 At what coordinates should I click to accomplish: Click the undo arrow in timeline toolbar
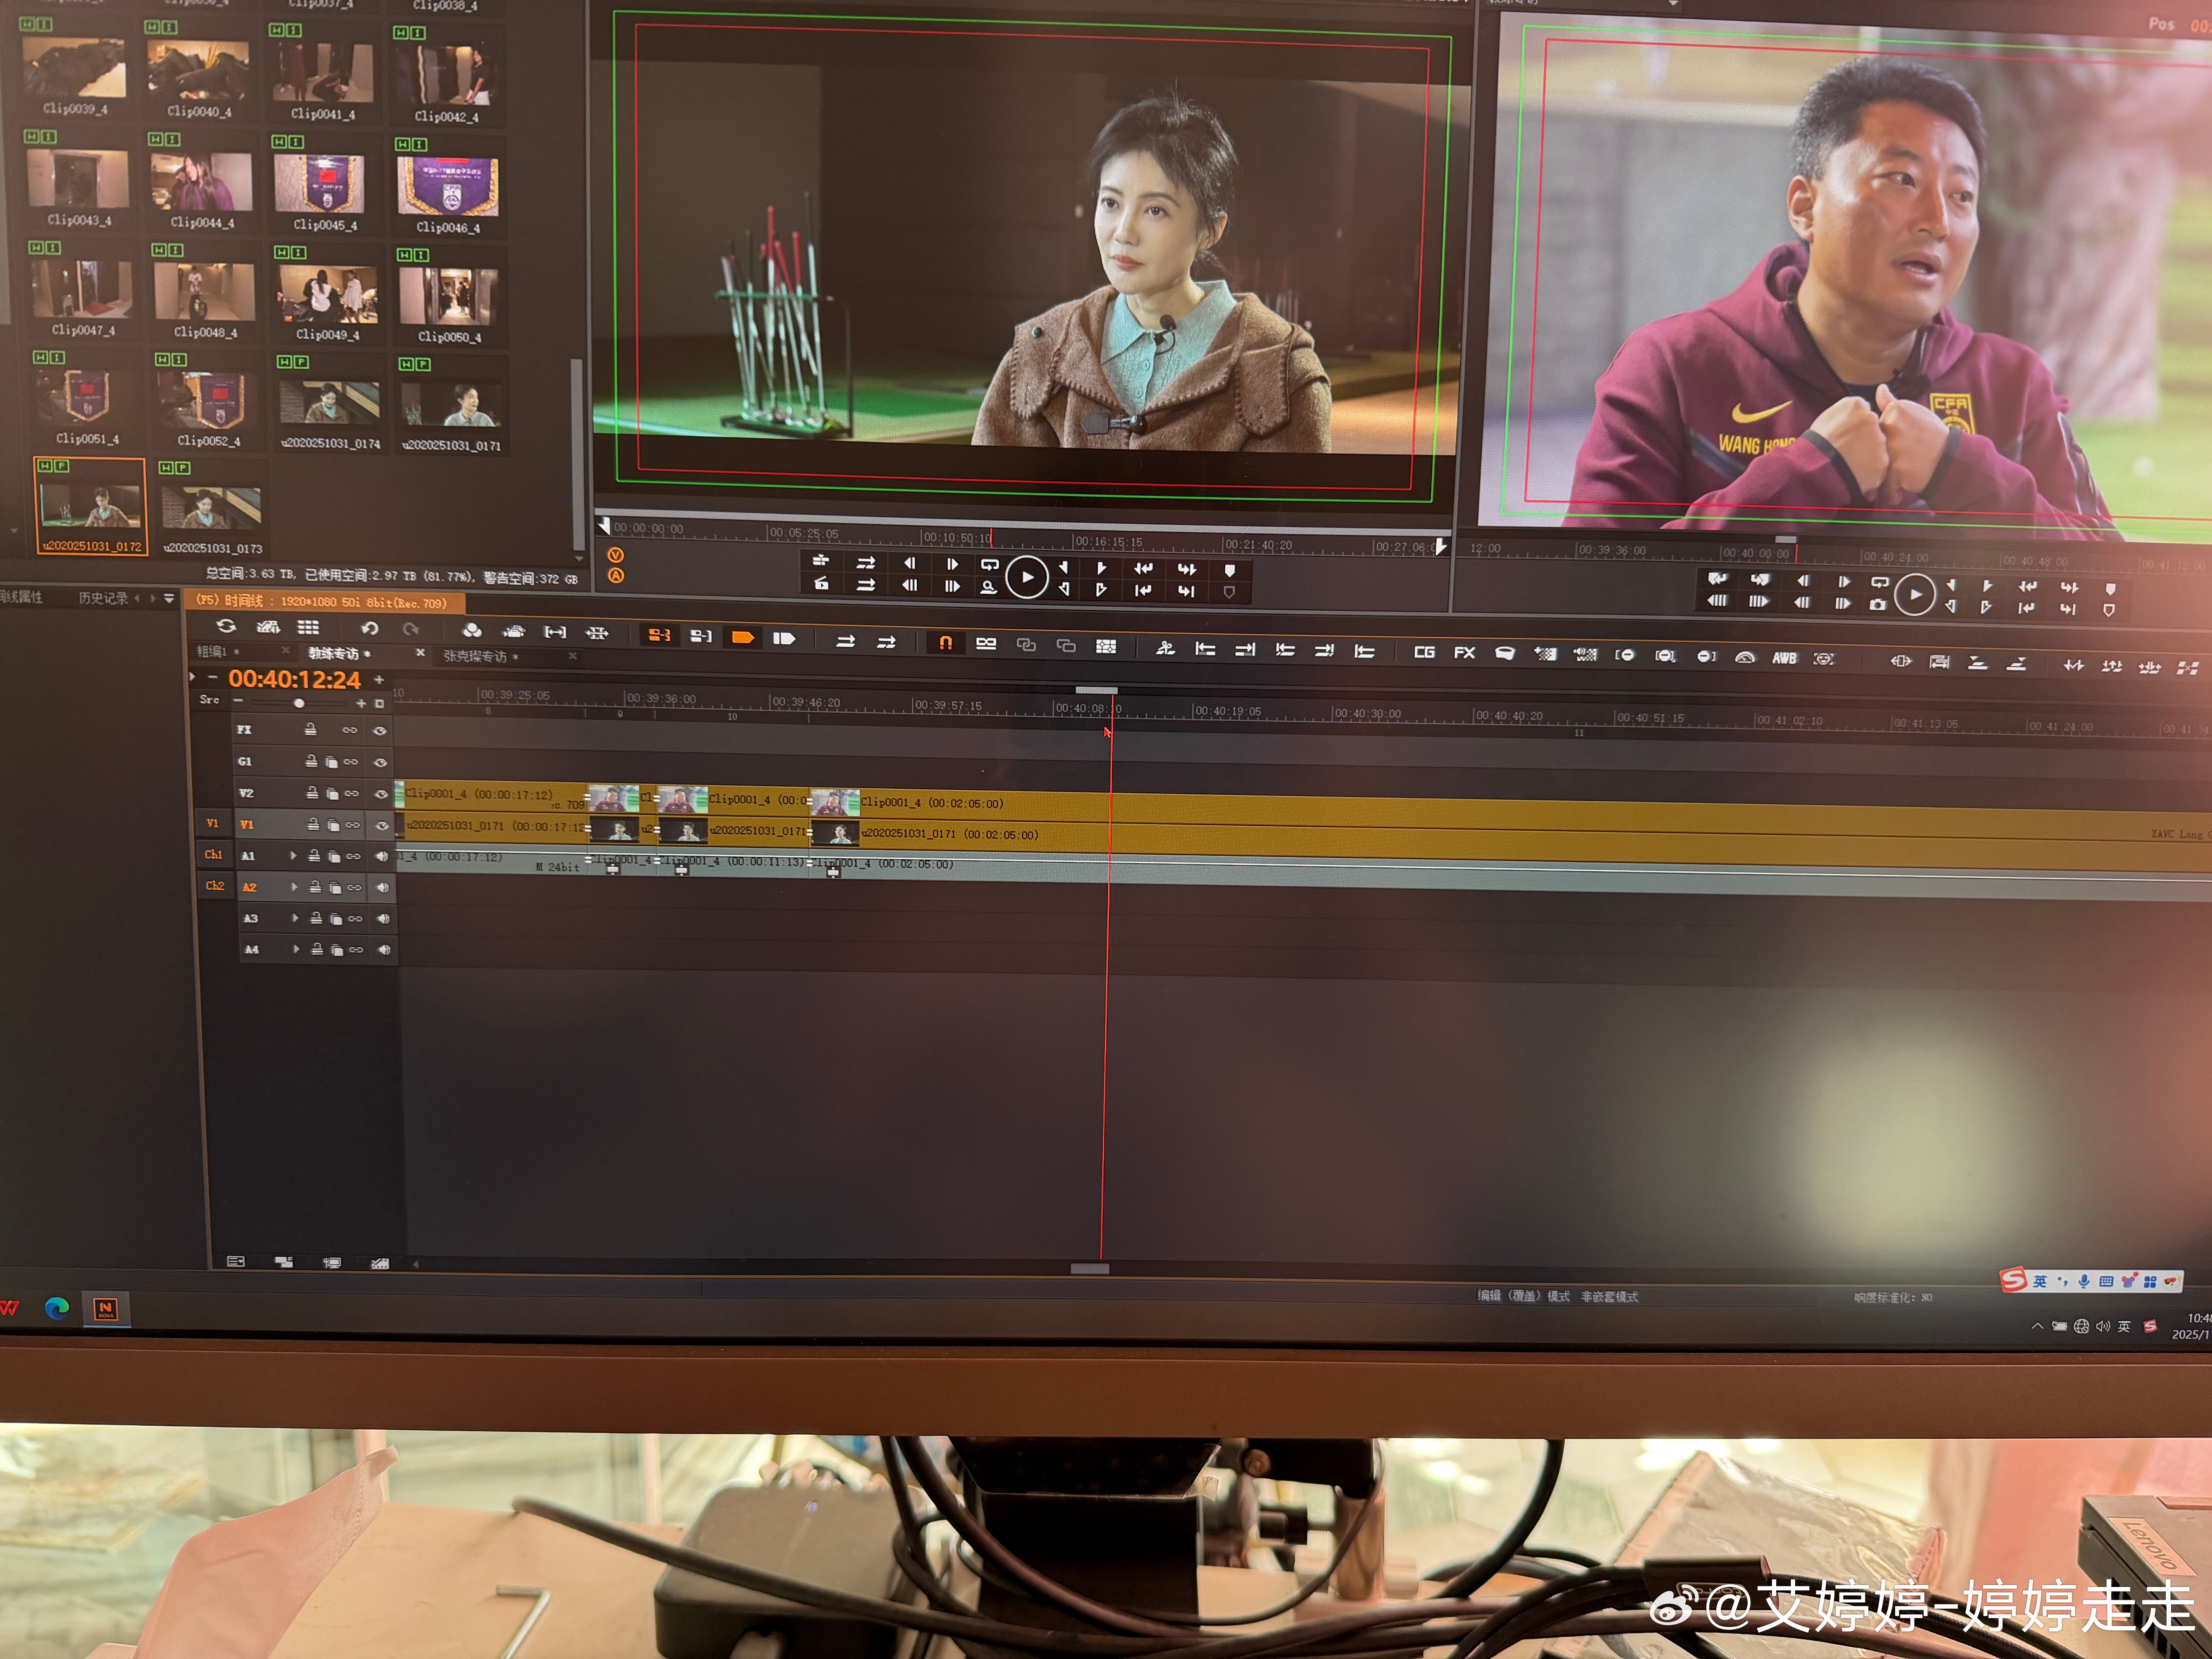tap(369, 628)
